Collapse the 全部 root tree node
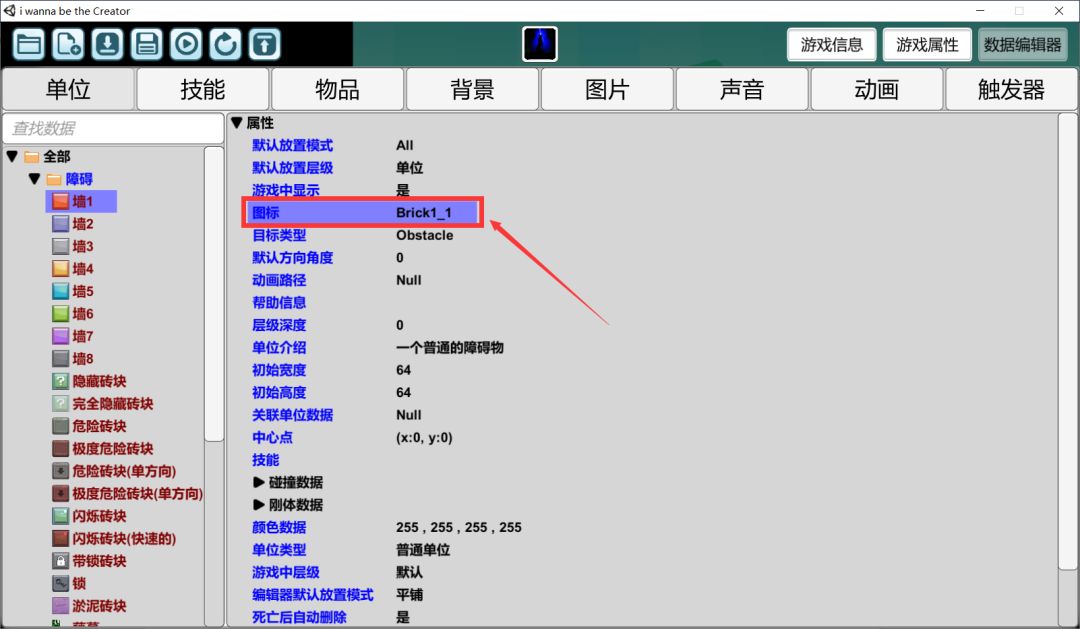 pyautogui.click(x=12, y=157)
